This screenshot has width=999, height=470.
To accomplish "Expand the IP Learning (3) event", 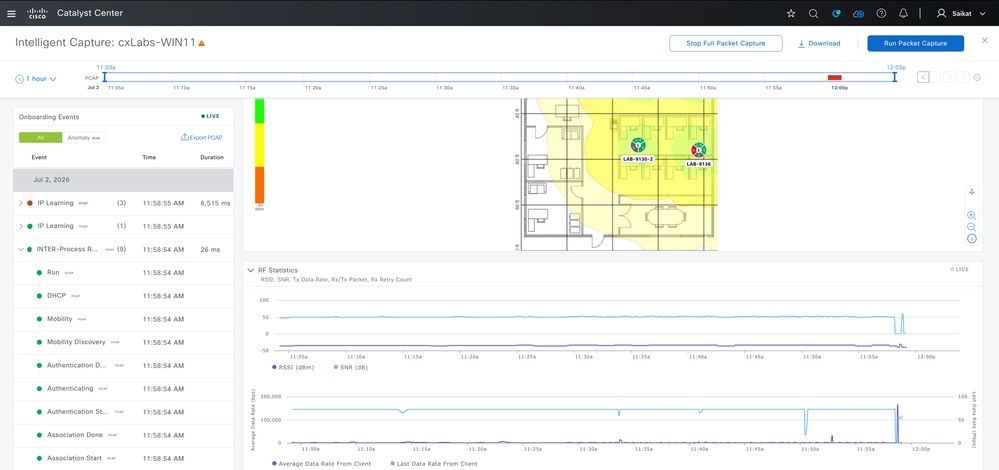I will click(x=20, y=203).
